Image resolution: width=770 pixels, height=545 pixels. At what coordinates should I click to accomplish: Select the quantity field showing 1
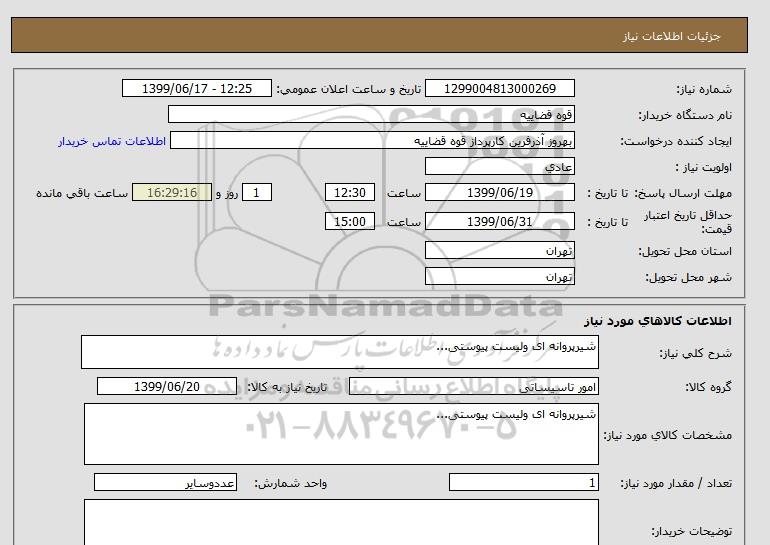[x=523, y=483]
